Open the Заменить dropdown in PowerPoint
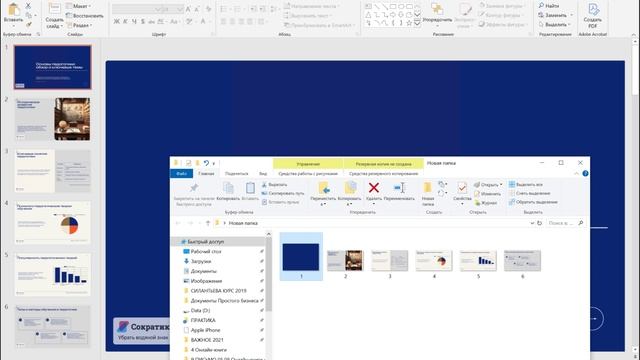The image size is (640, 360). coord(556,15)
